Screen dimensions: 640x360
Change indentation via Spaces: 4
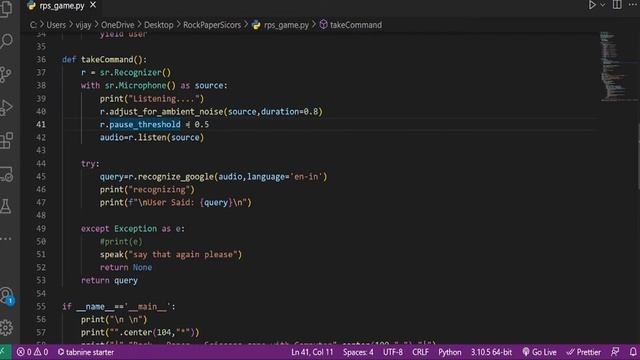358,352
